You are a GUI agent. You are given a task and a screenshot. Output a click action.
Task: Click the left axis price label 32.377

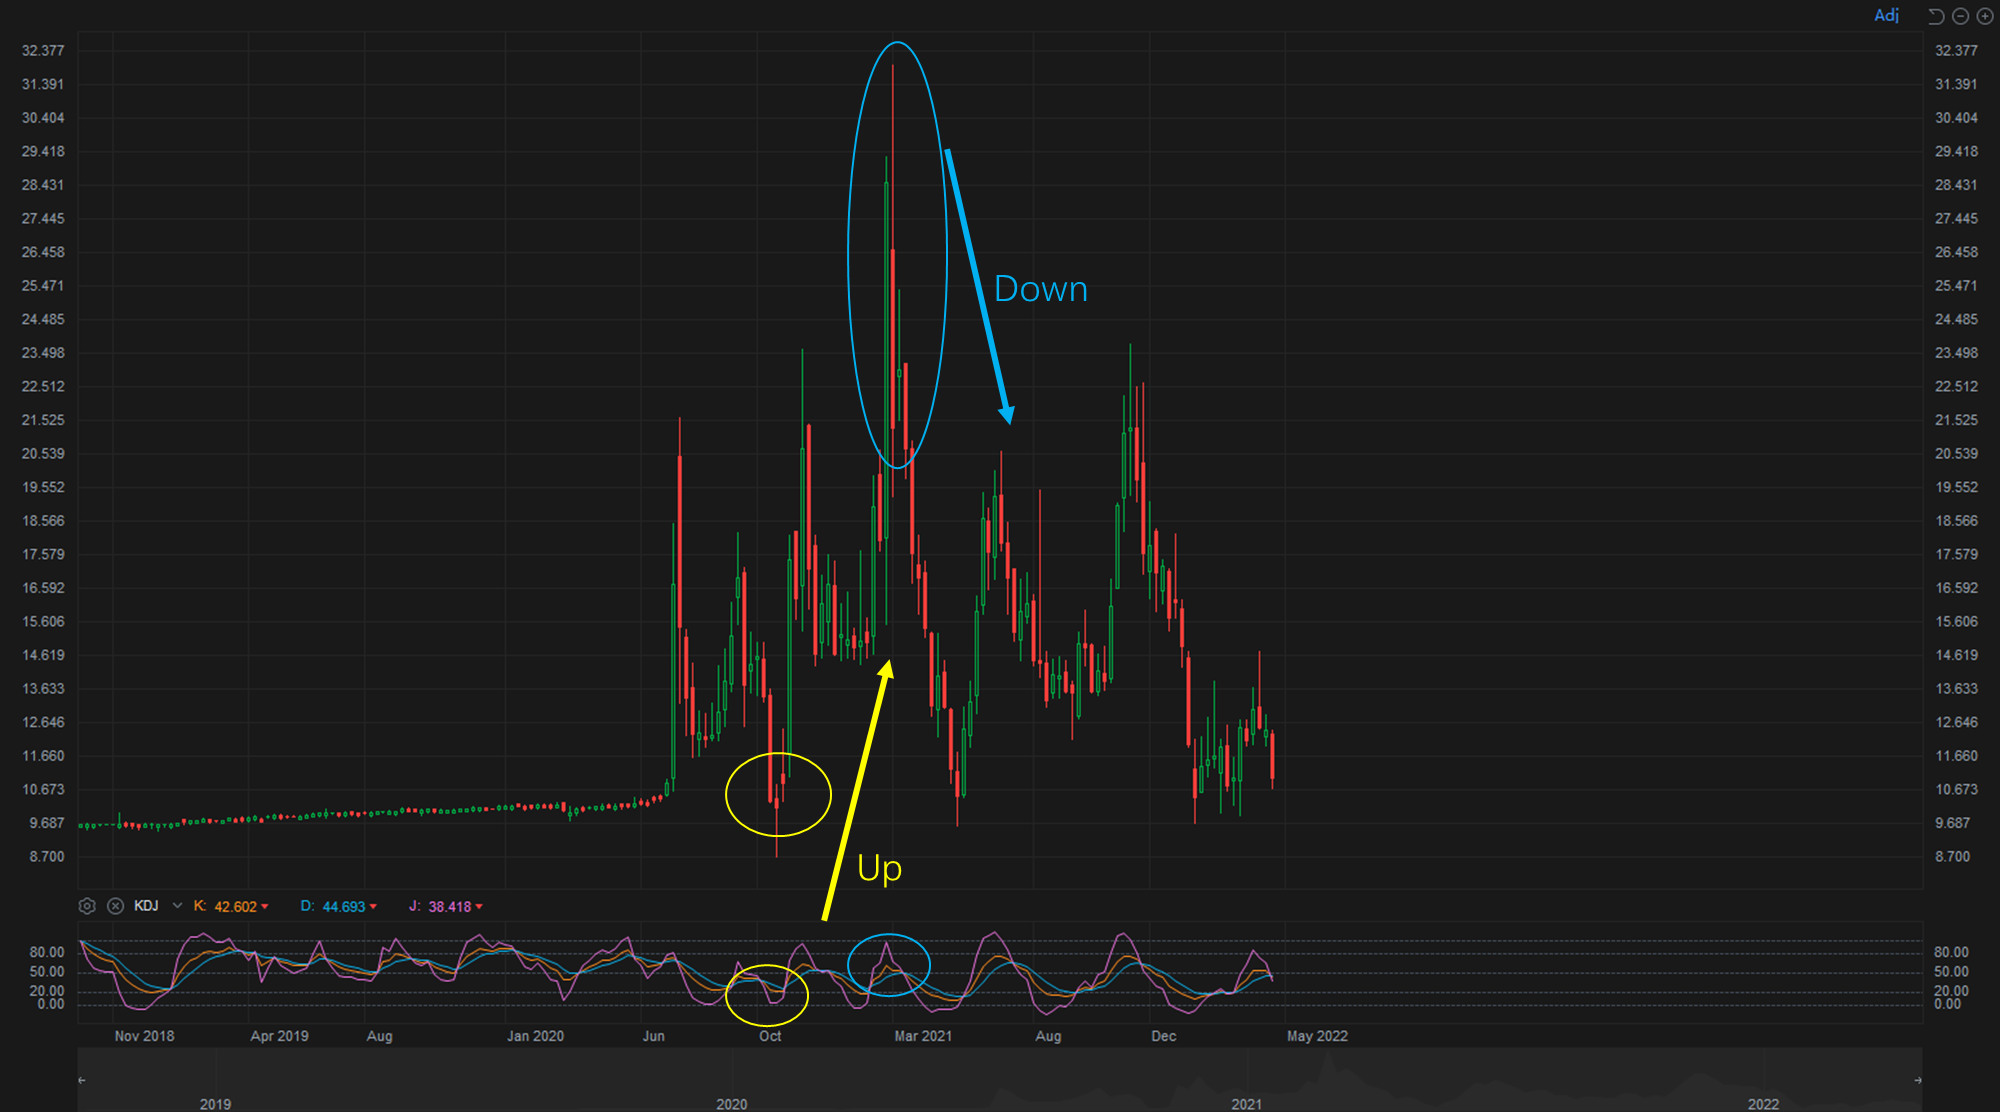click(43, 51)
